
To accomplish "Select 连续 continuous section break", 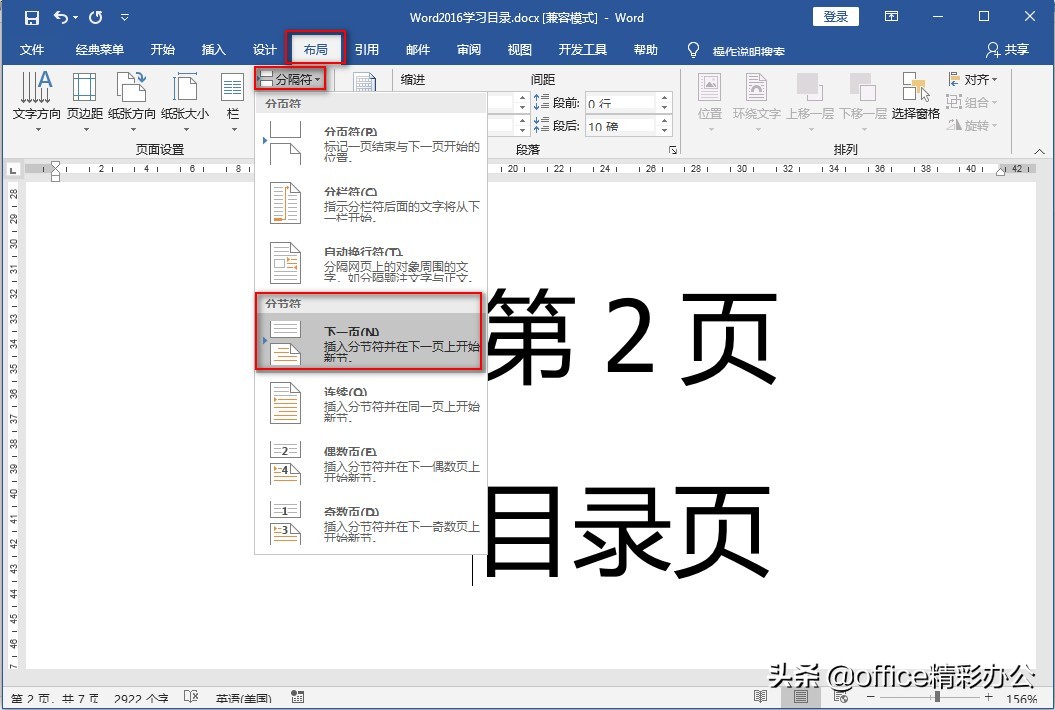I will tap(371, 403).
